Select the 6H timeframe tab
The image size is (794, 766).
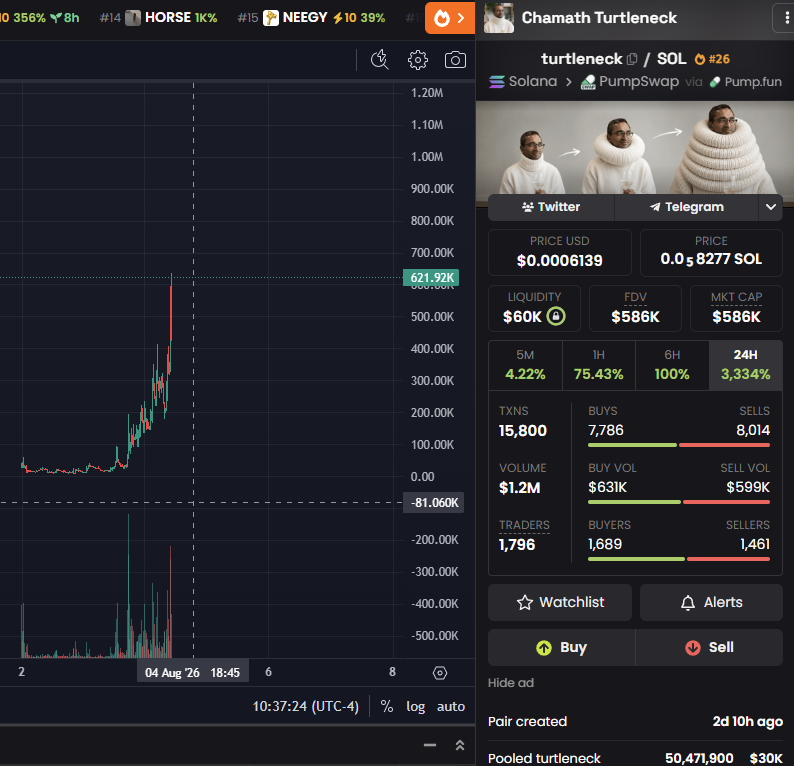(x=672, y=365)
